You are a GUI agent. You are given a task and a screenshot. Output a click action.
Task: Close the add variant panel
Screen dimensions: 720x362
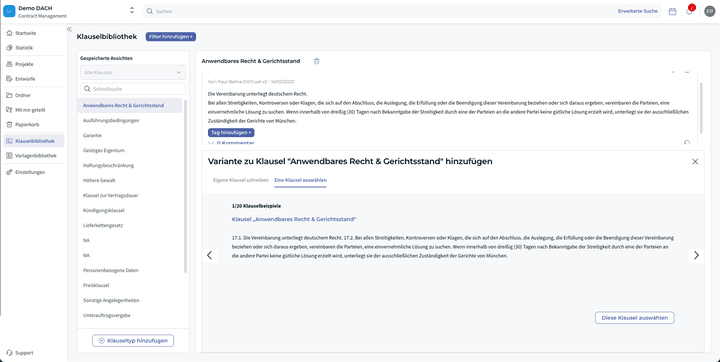click(695, 161)
